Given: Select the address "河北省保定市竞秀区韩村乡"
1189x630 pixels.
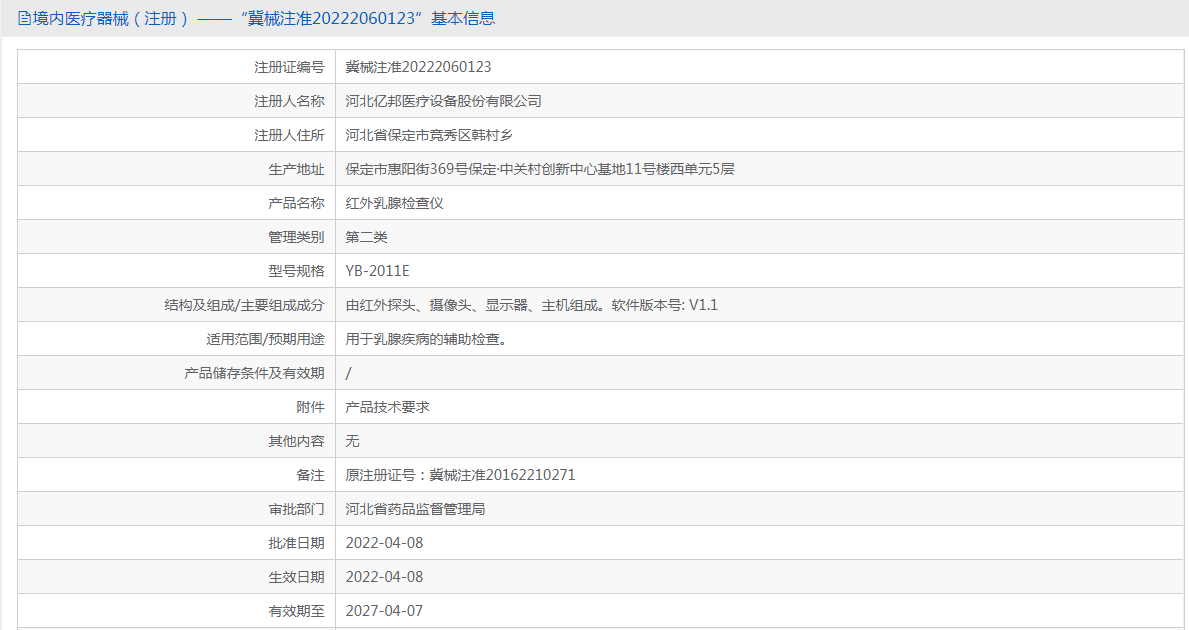Looking at the screenshot, I should (x=429, y=135).
